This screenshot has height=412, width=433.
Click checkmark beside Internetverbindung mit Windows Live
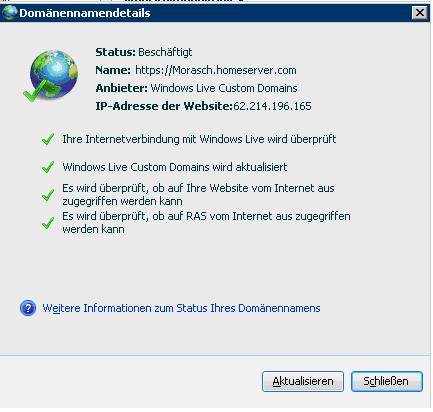pyautogui.click(x=48, y=139)
